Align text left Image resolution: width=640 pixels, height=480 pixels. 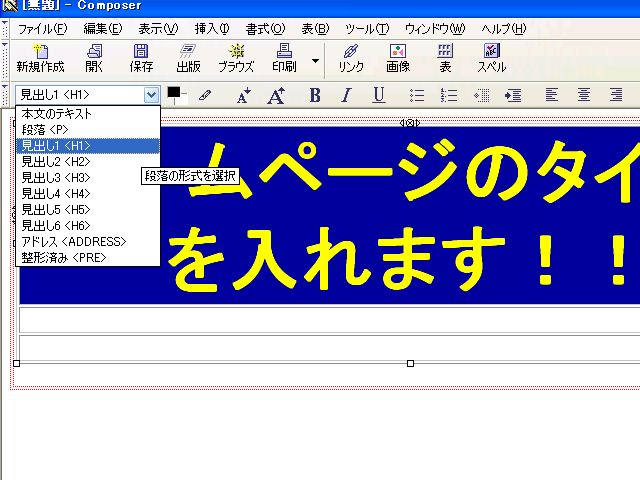[x=551, y=95]
